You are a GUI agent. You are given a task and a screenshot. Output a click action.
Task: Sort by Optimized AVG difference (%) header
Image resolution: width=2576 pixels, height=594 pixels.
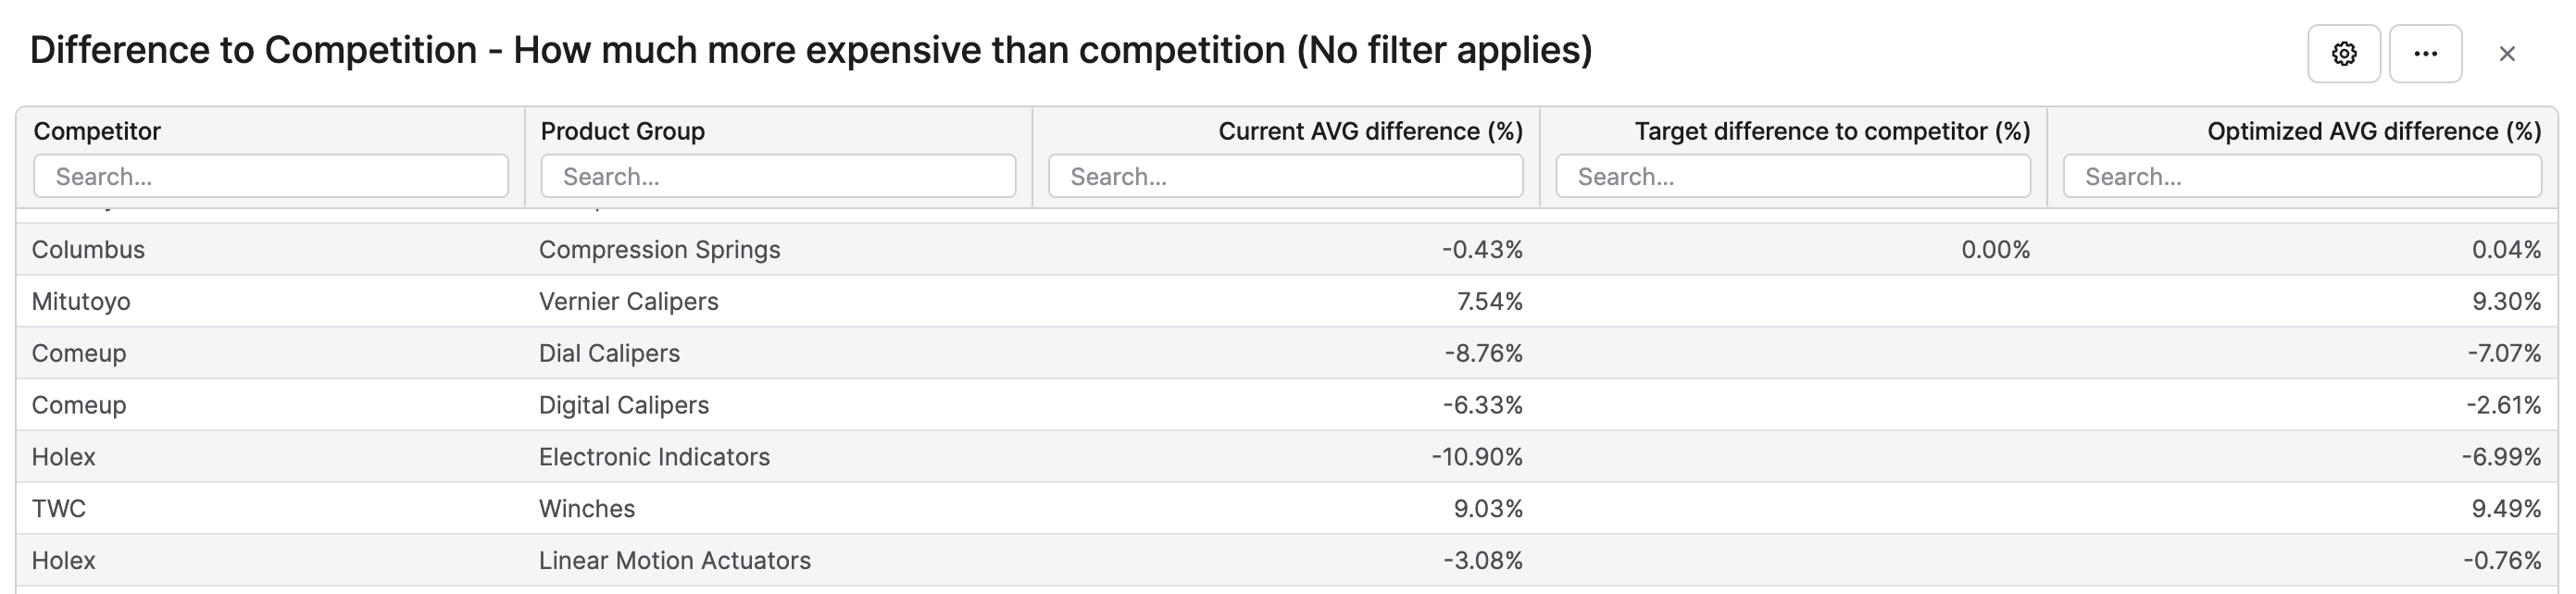point(2374,131)
